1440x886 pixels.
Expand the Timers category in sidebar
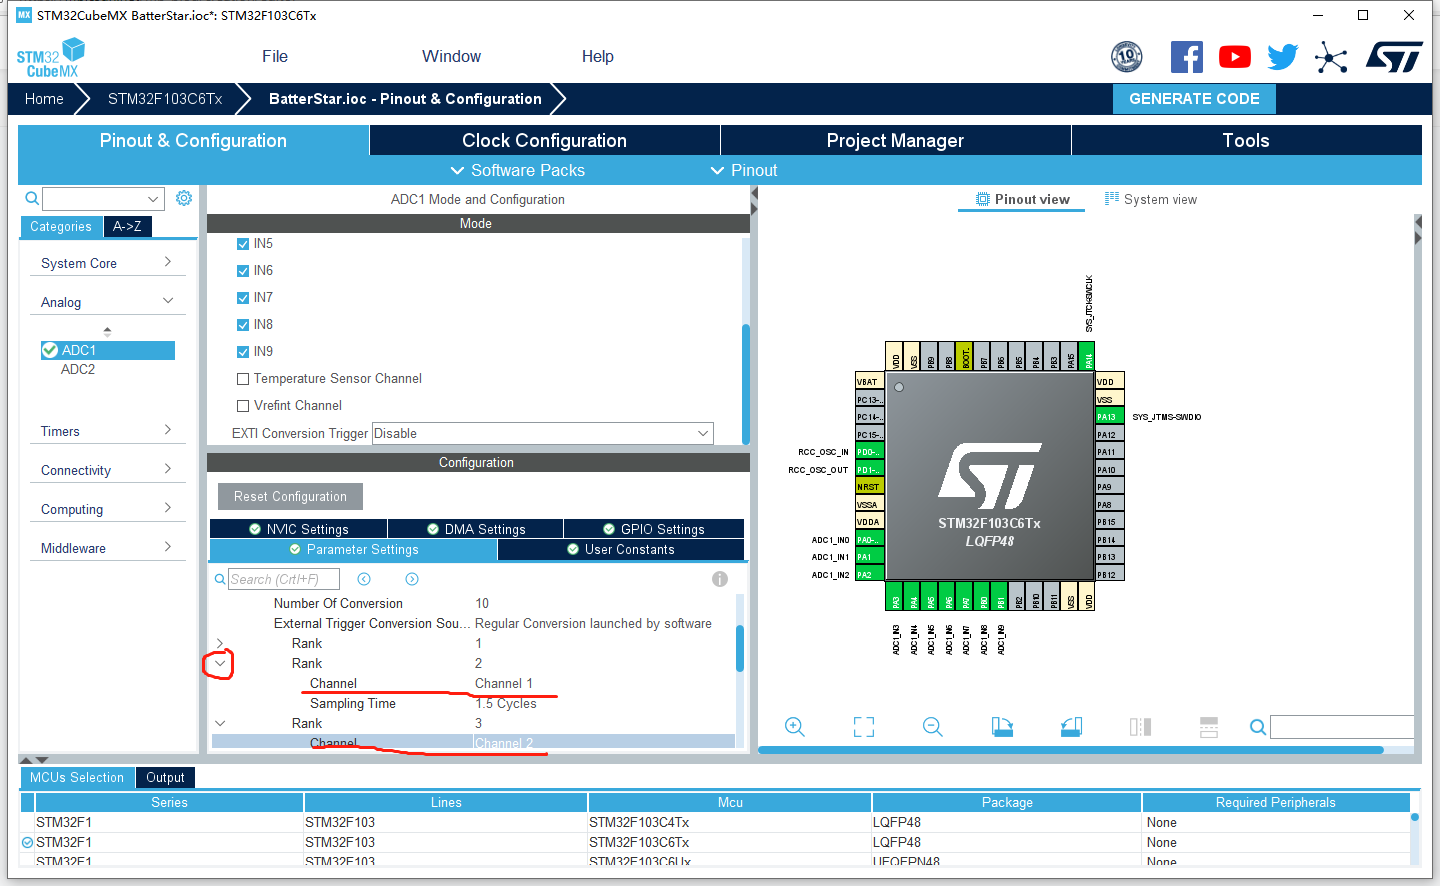(107, 430)
